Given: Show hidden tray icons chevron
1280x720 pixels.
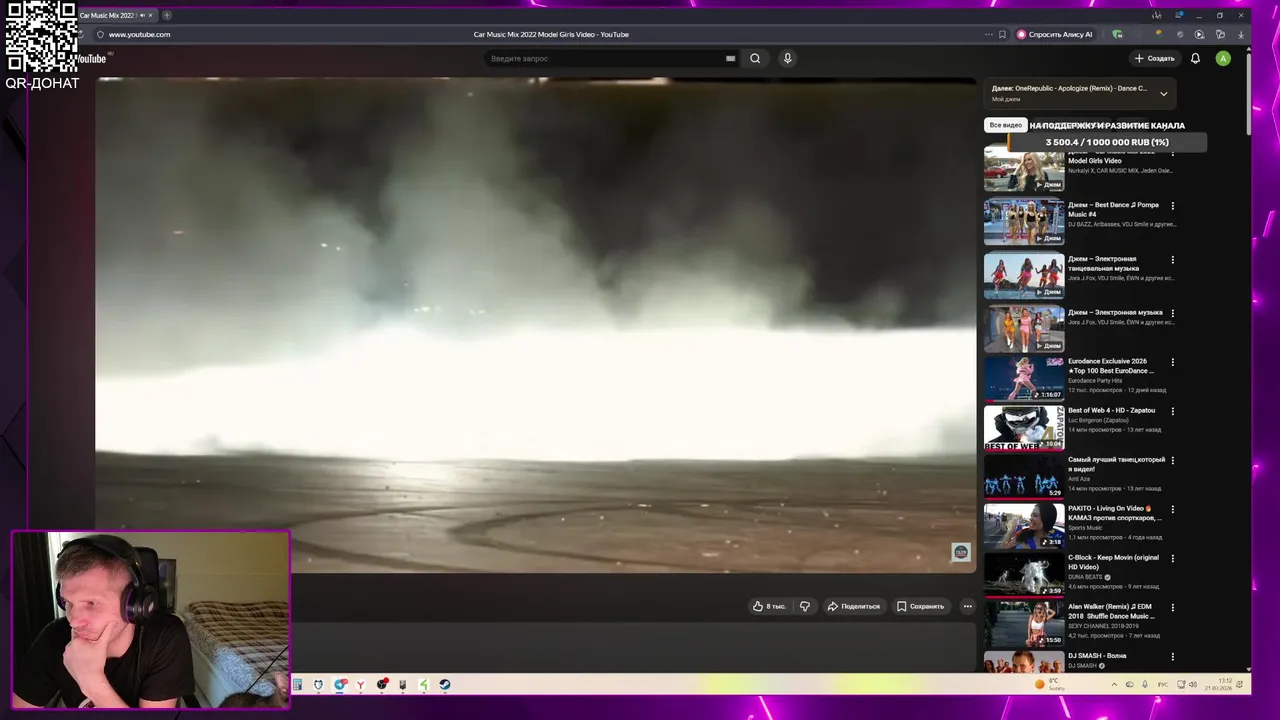Looking at the screenshot, I should (1114, 685).
